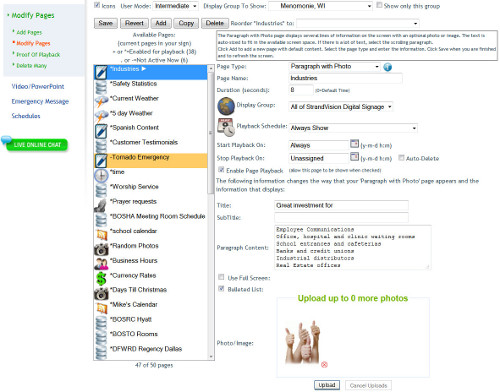Click the Save button
Image resolution: width=500 pixels, height=392 pixels.
click(x=106, y=23)
